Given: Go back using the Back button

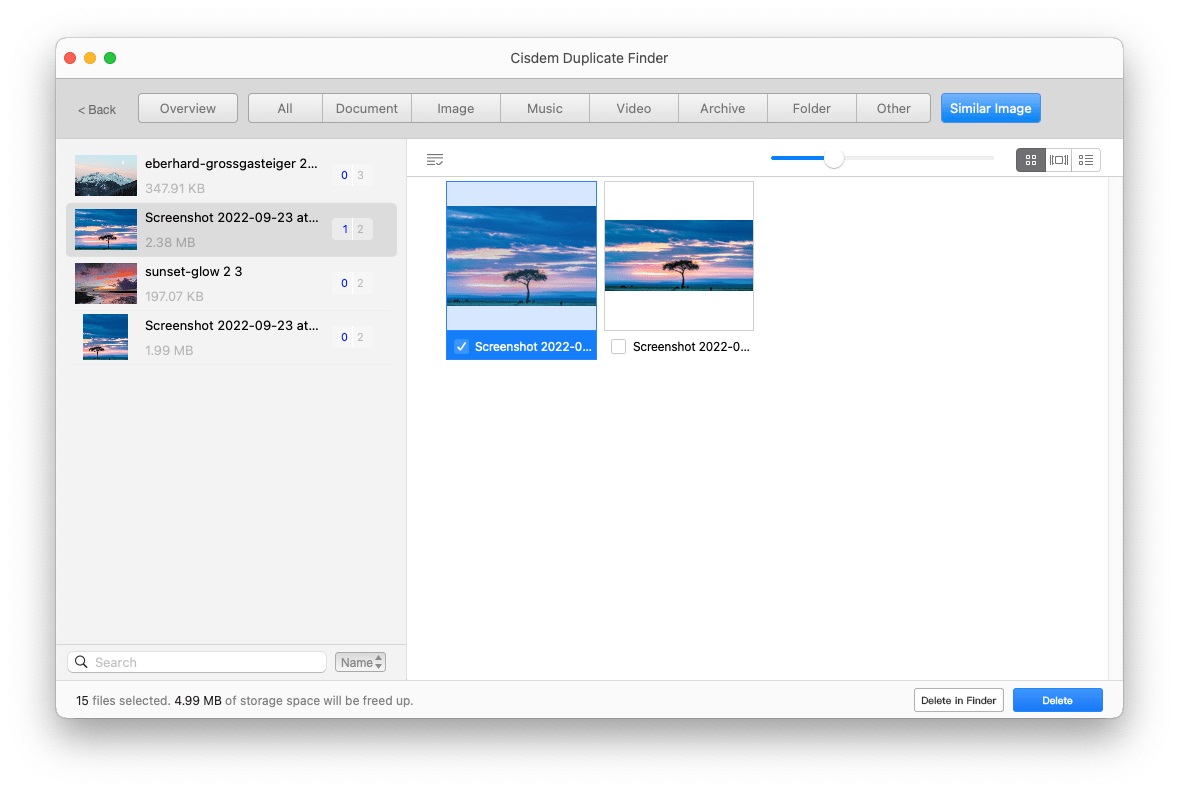Looking at the screenshot, I should [96, 108].
